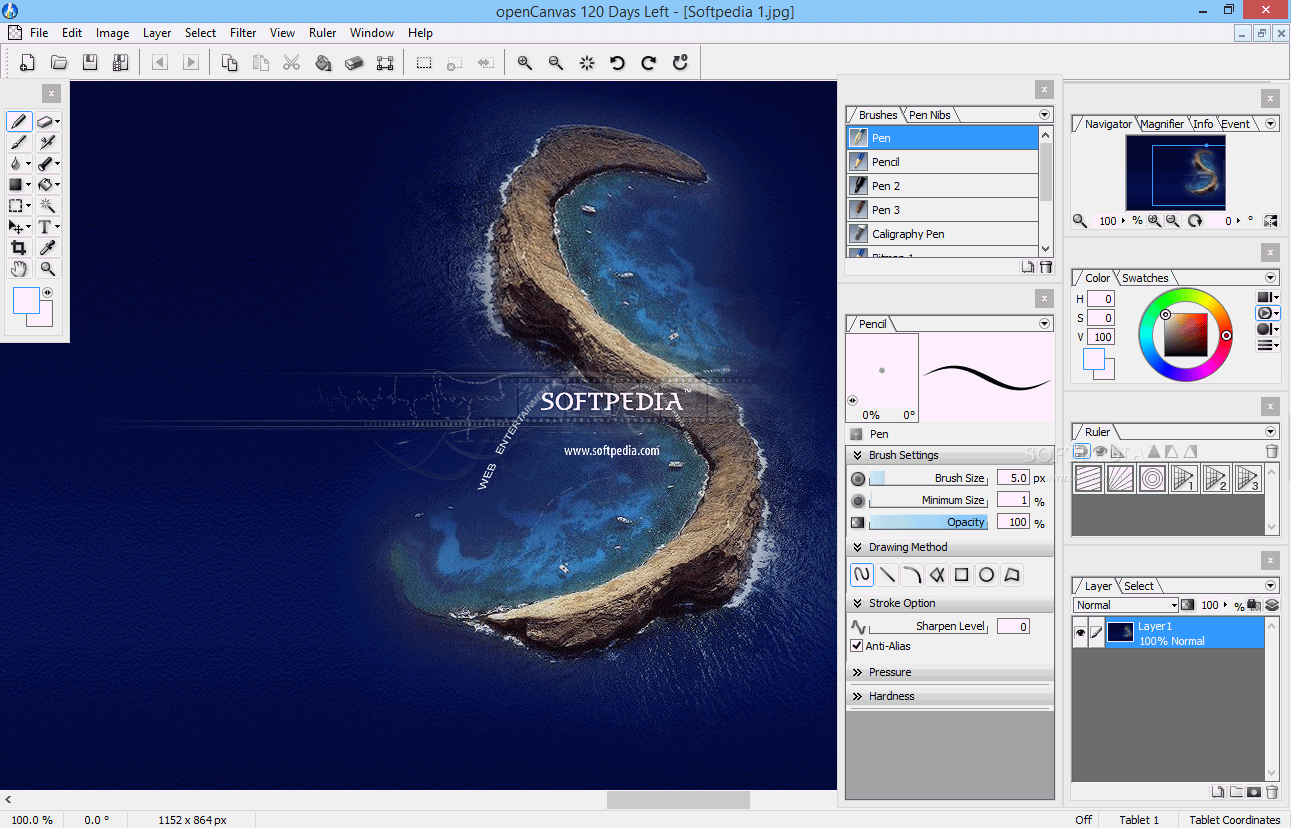Select straight line drawing method
Image resolution: width=1291 pixels, height=828 pixels.
point(887,575)
